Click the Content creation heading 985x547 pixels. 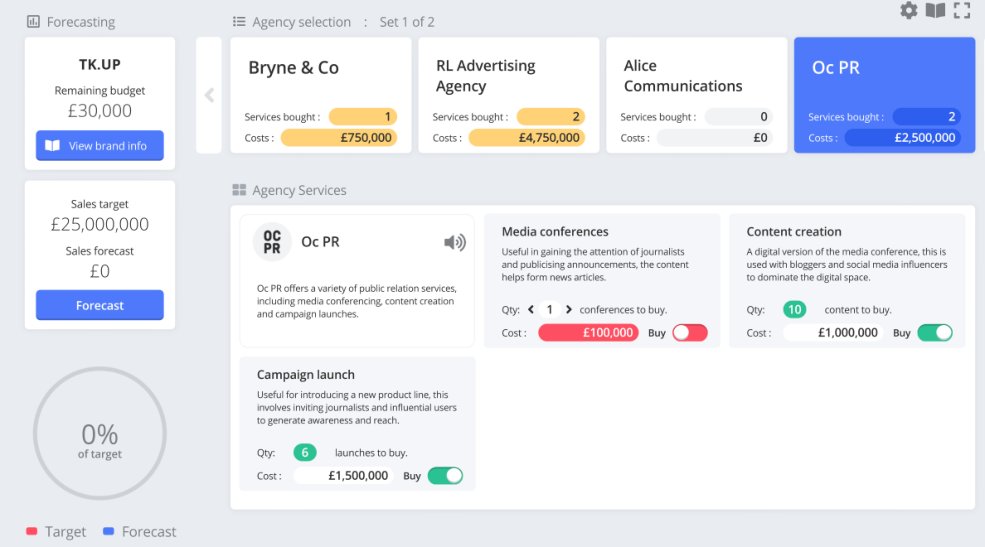[793, 232]
